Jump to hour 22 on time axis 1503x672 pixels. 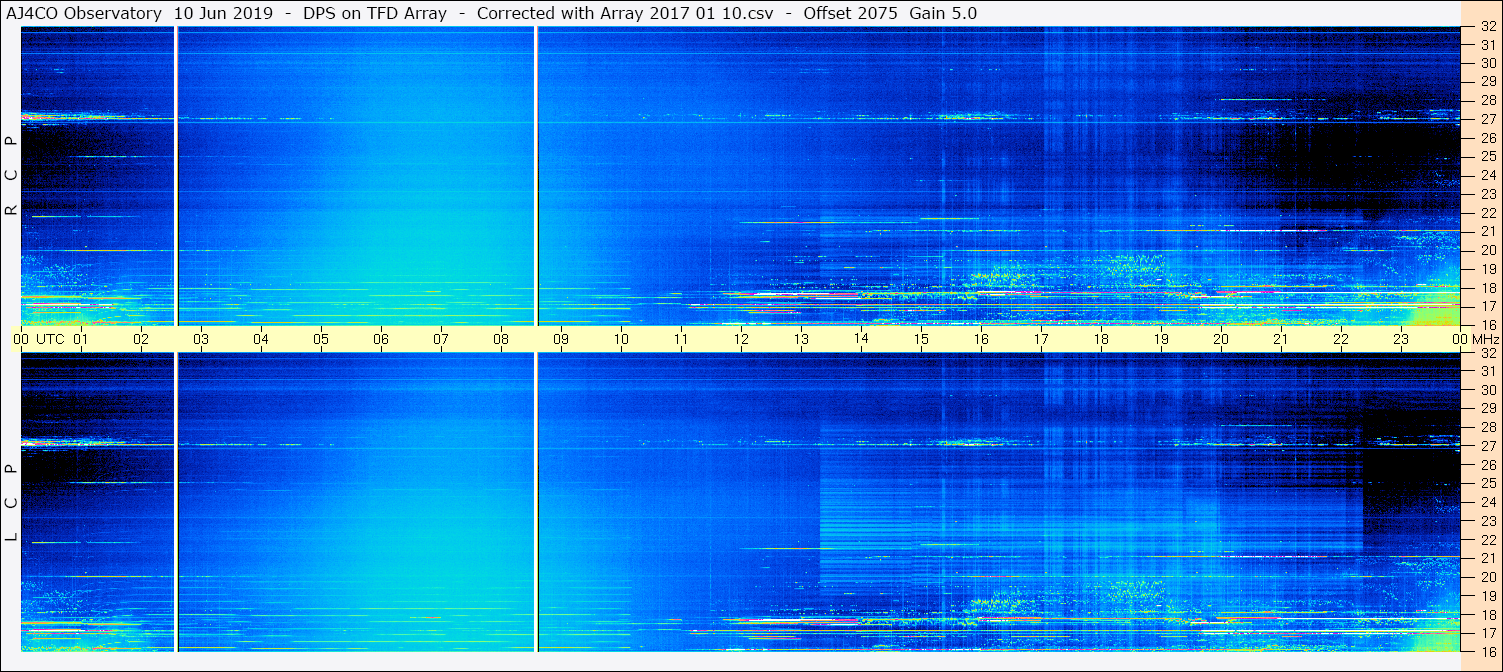click(1341, 339)
